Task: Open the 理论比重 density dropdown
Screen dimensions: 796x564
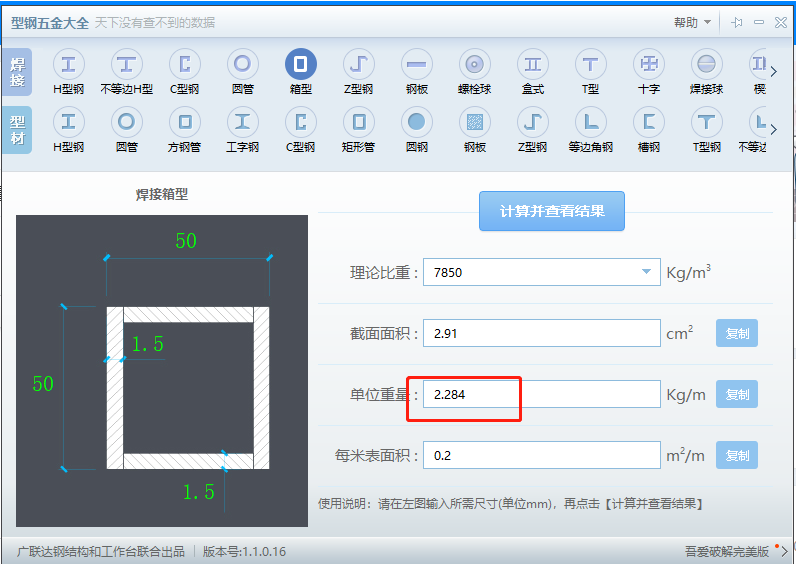Action: pyautogui.click(x=646, y=272)
